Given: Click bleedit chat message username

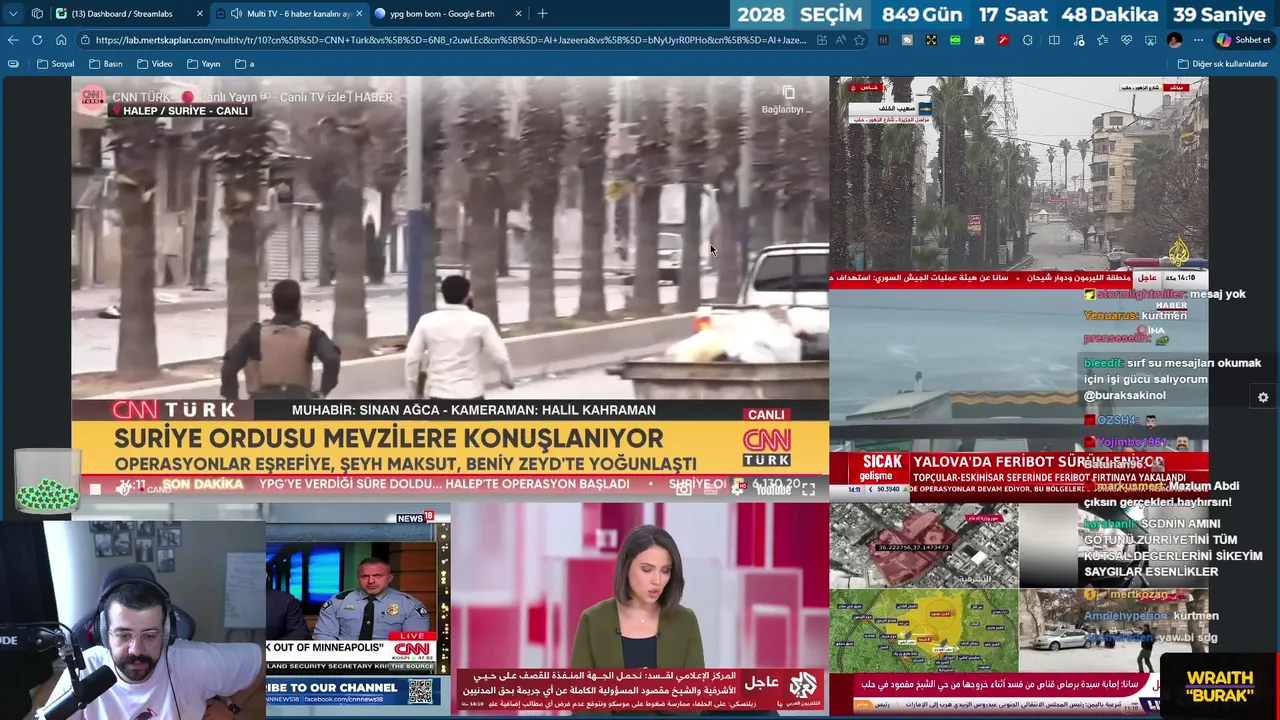Looking at the screenshot, I should click(x=1103, y=363).
